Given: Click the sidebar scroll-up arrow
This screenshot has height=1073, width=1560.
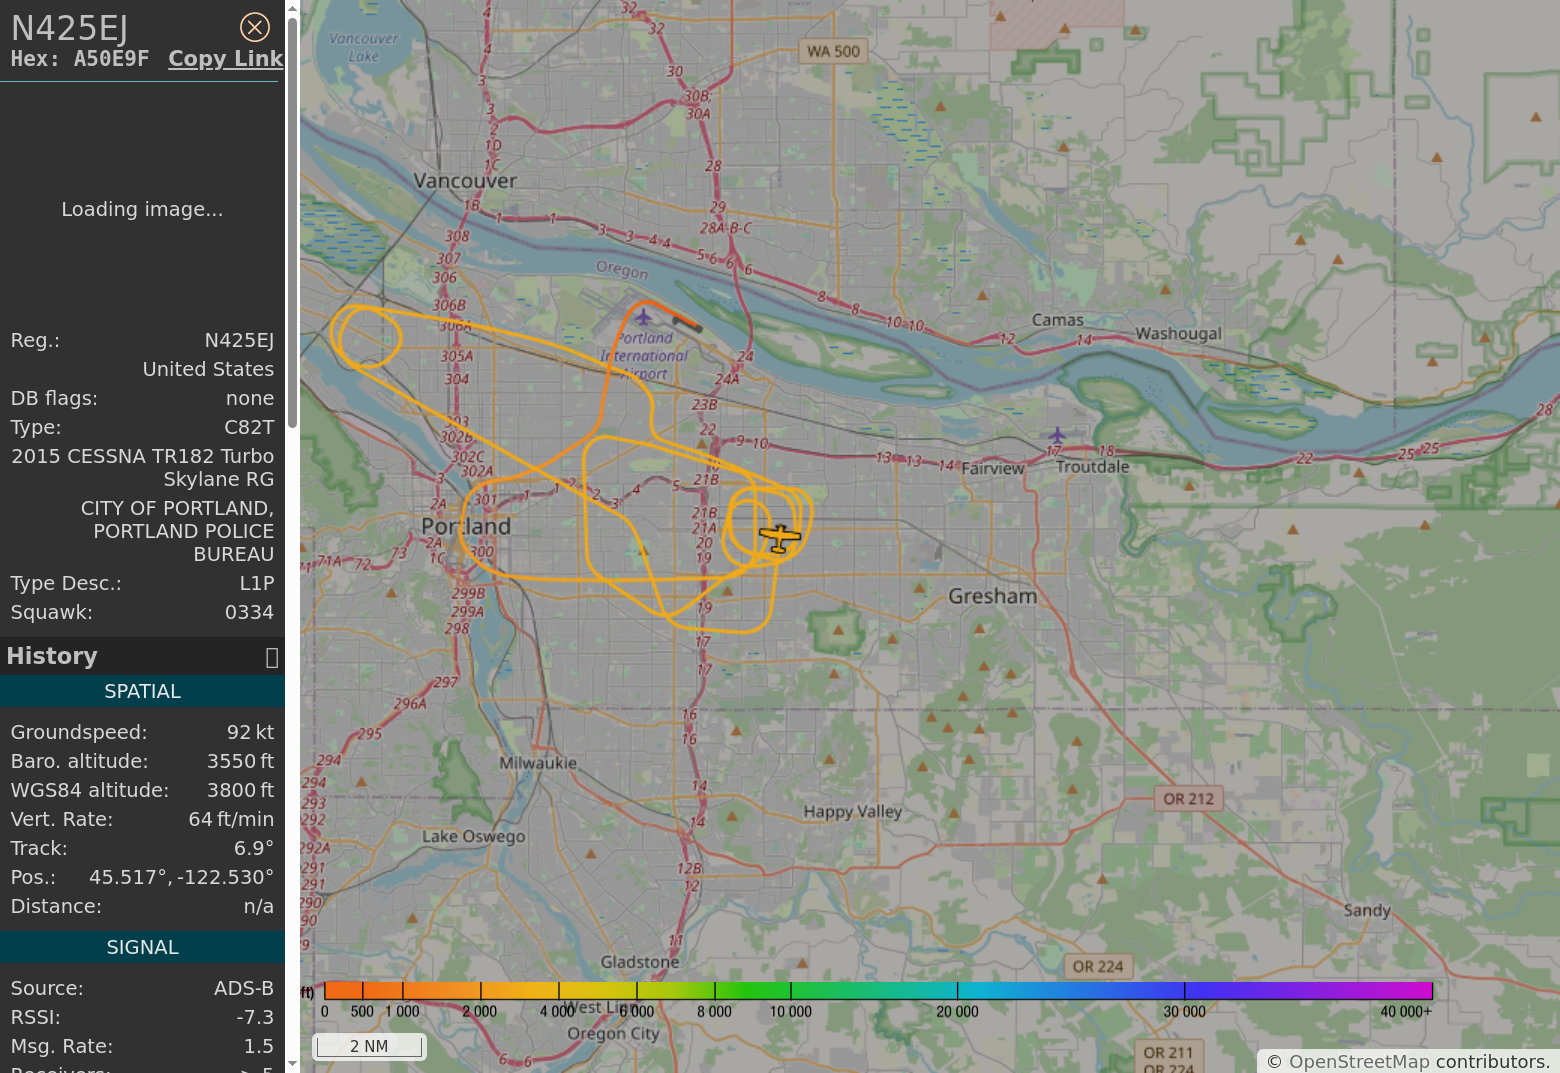Looking at the screenshot, I should point(292,9).
